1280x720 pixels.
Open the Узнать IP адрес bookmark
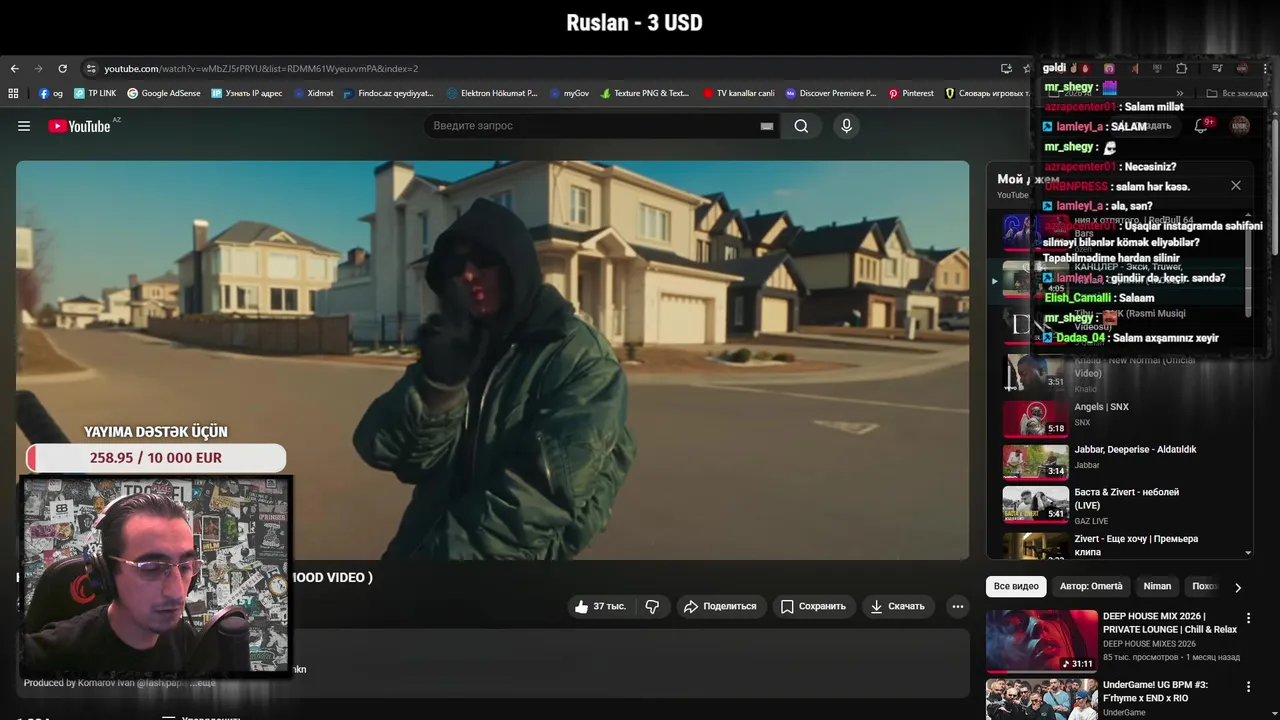[x=247, y=93]
